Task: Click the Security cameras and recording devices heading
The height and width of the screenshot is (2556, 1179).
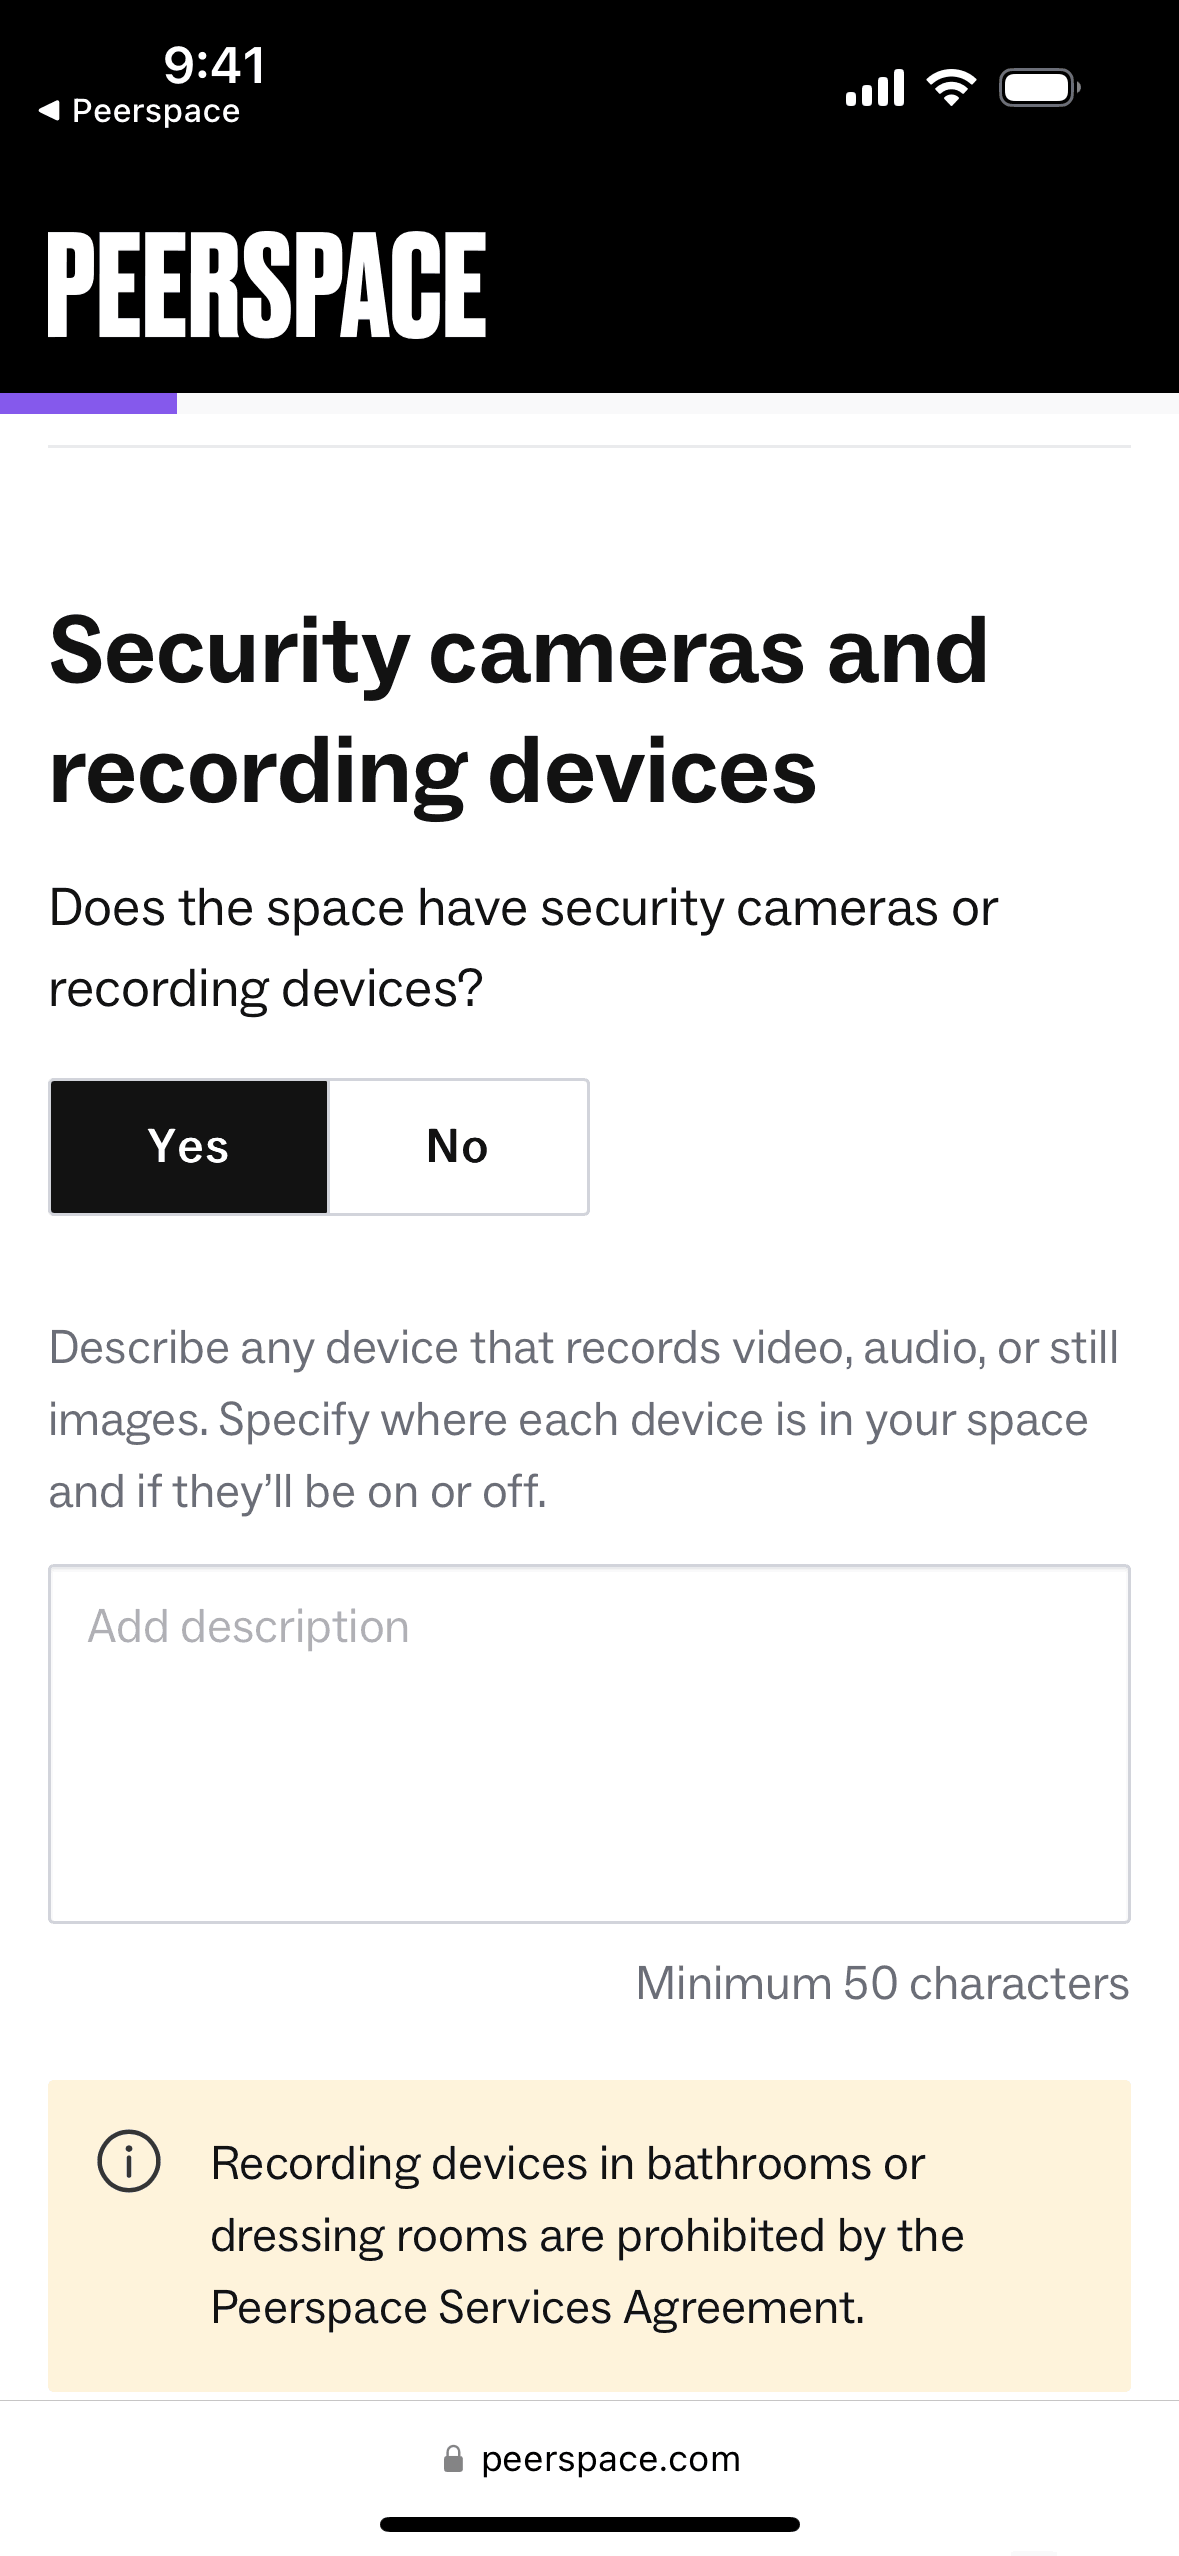Action: coord(519,710)
